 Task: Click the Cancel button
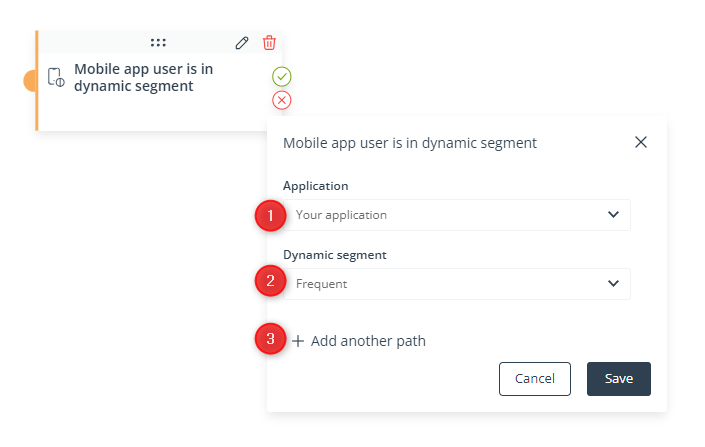(x=535, y=379)
